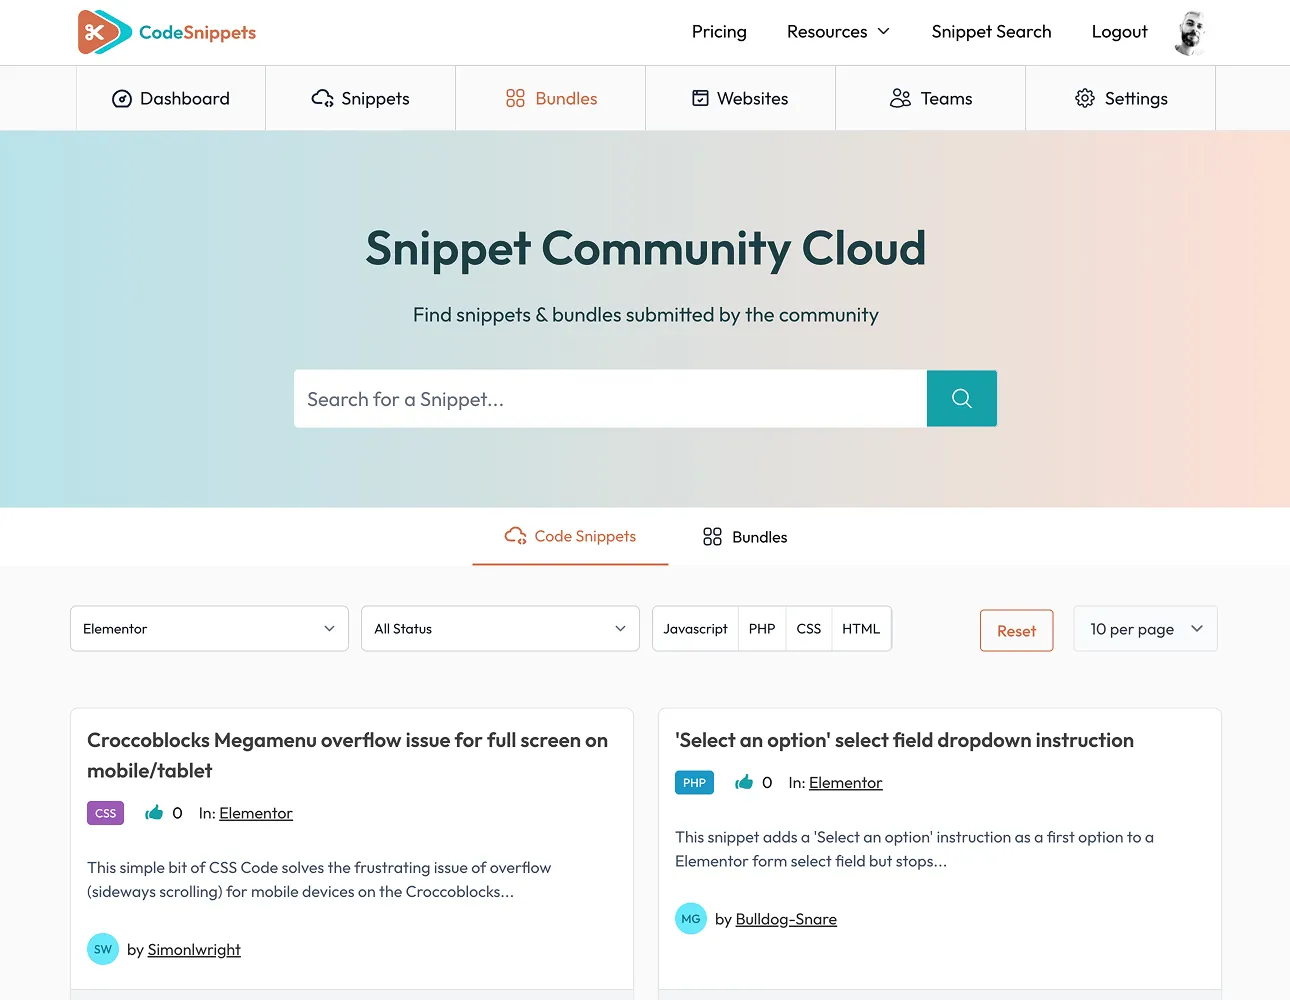Open the Elementor category dropdown
Screen dimensions: 1290x1000
pyautogui.click(x=209, y=628)
